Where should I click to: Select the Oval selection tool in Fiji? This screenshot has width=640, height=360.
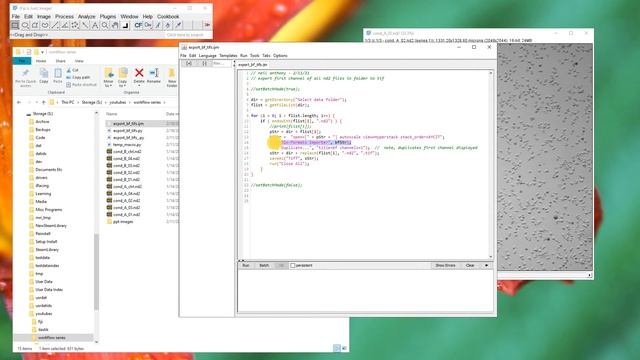[25, 25]
